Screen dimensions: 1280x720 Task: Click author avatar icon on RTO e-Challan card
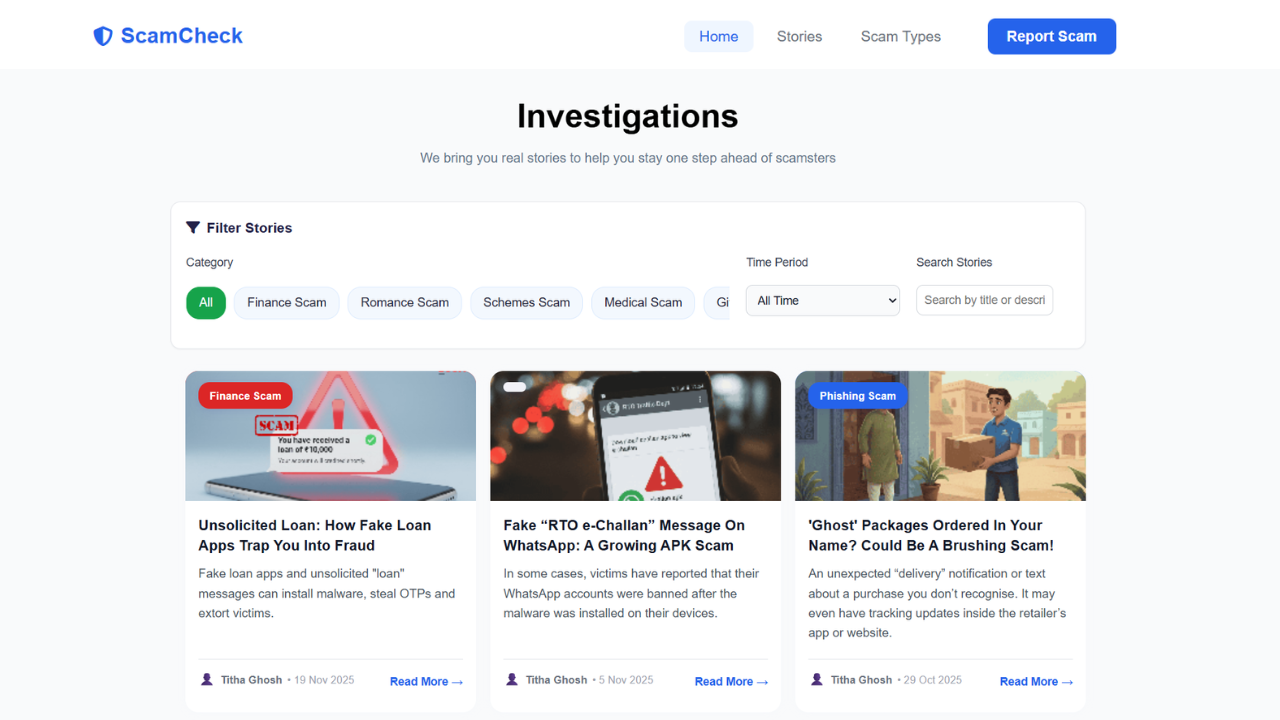(x=512, y=680)
